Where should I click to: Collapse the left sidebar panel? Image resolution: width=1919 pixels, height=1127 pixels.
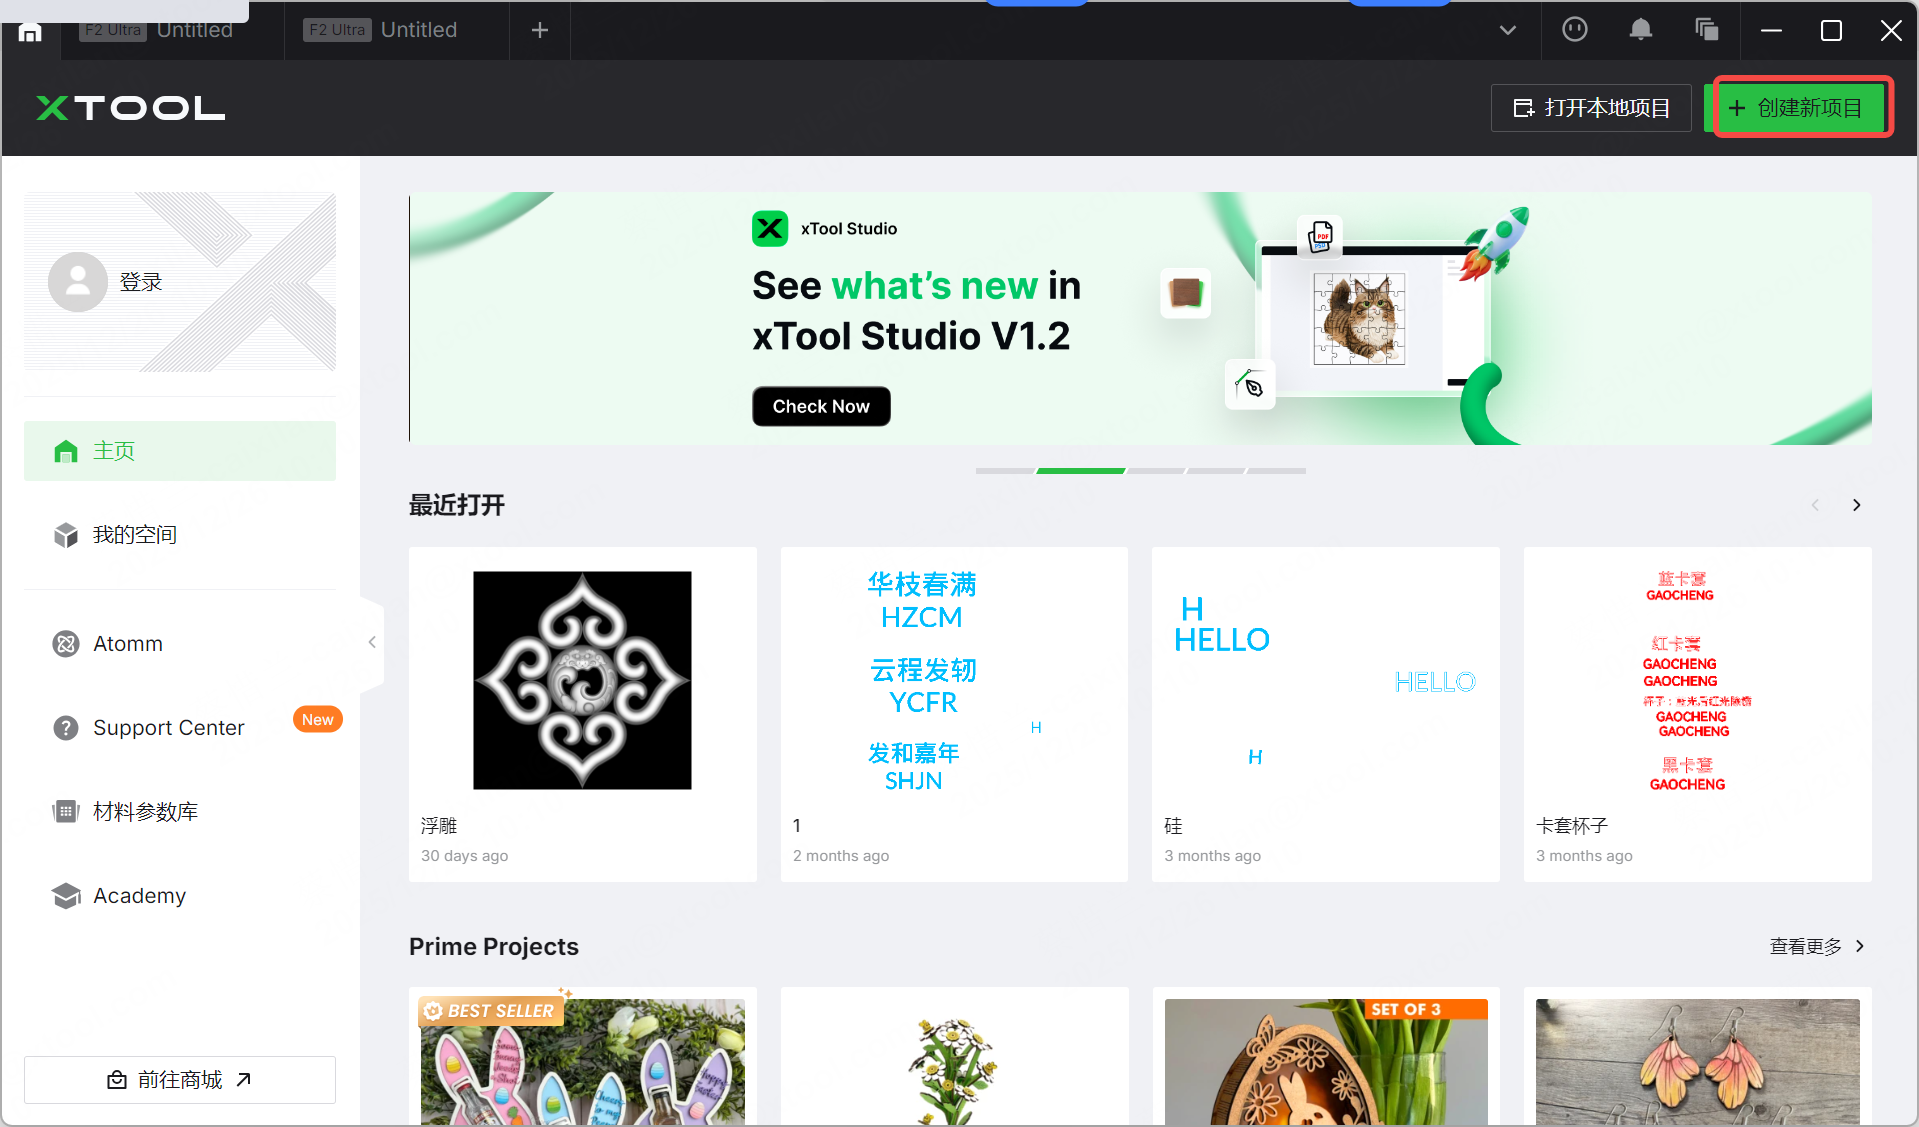[x=372, y=642]
